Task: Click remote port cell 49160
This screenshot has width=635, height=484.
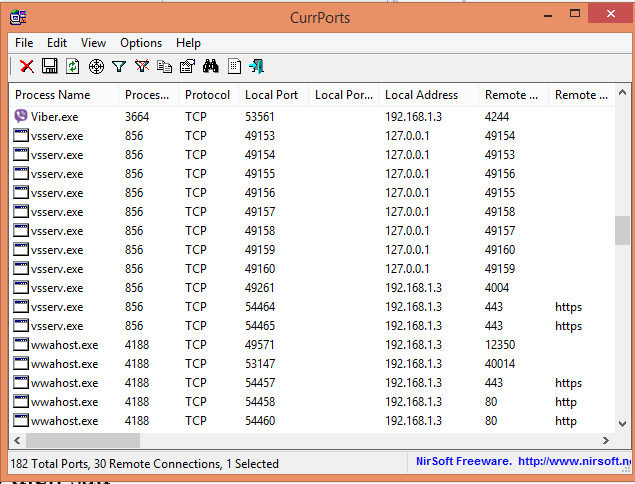Action: point(500,249)
